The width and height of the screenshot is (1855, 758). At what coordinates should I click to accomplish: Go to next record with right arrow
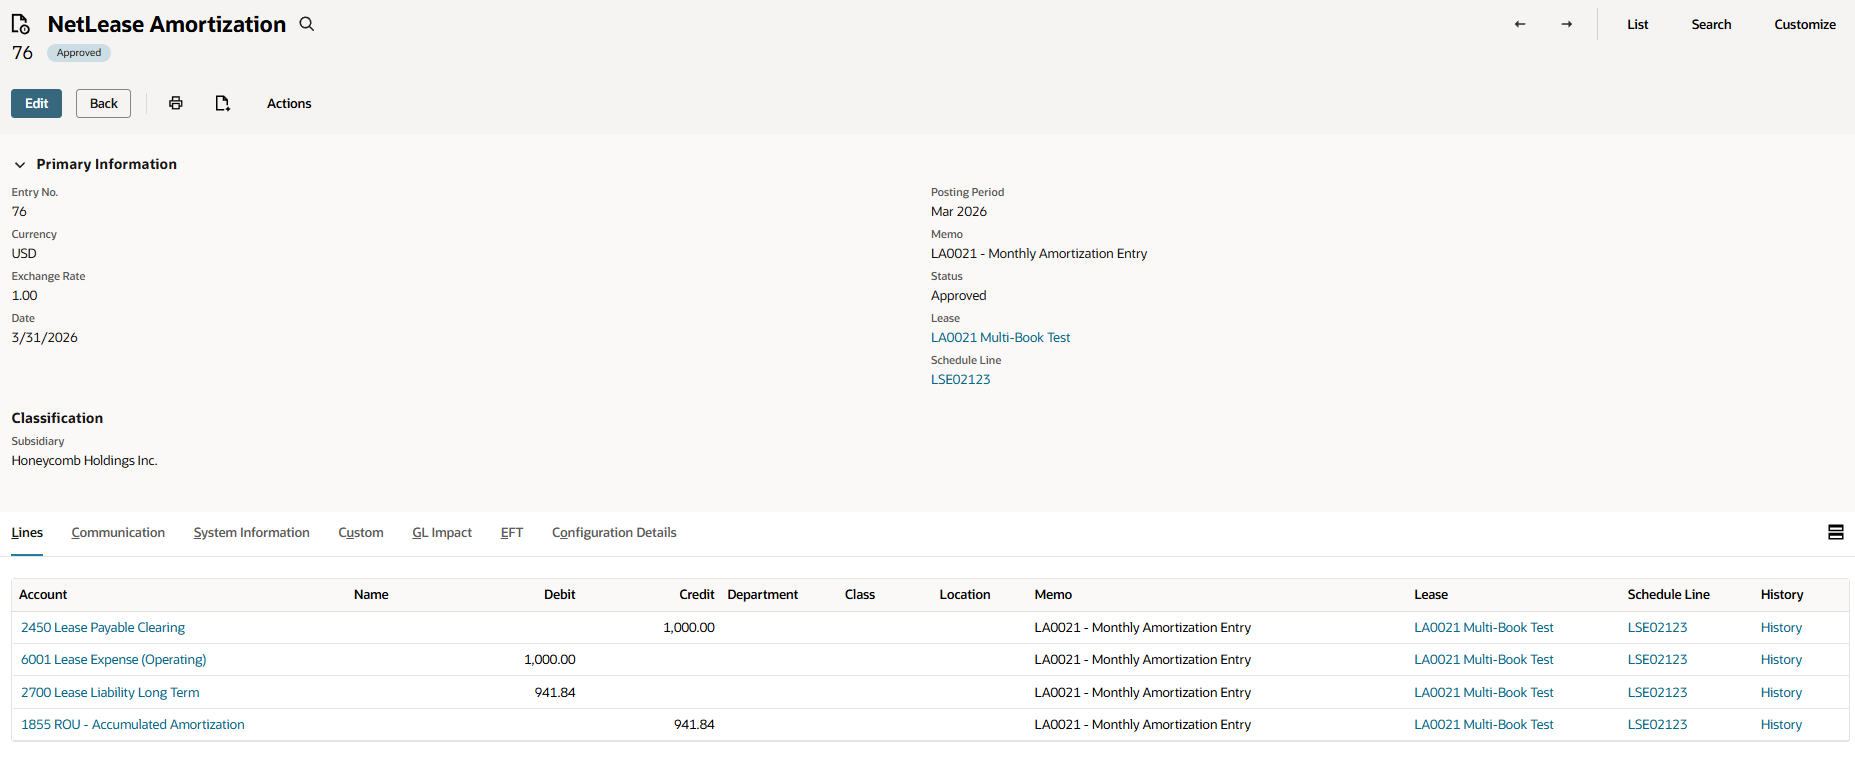[x=1567, y=24]
